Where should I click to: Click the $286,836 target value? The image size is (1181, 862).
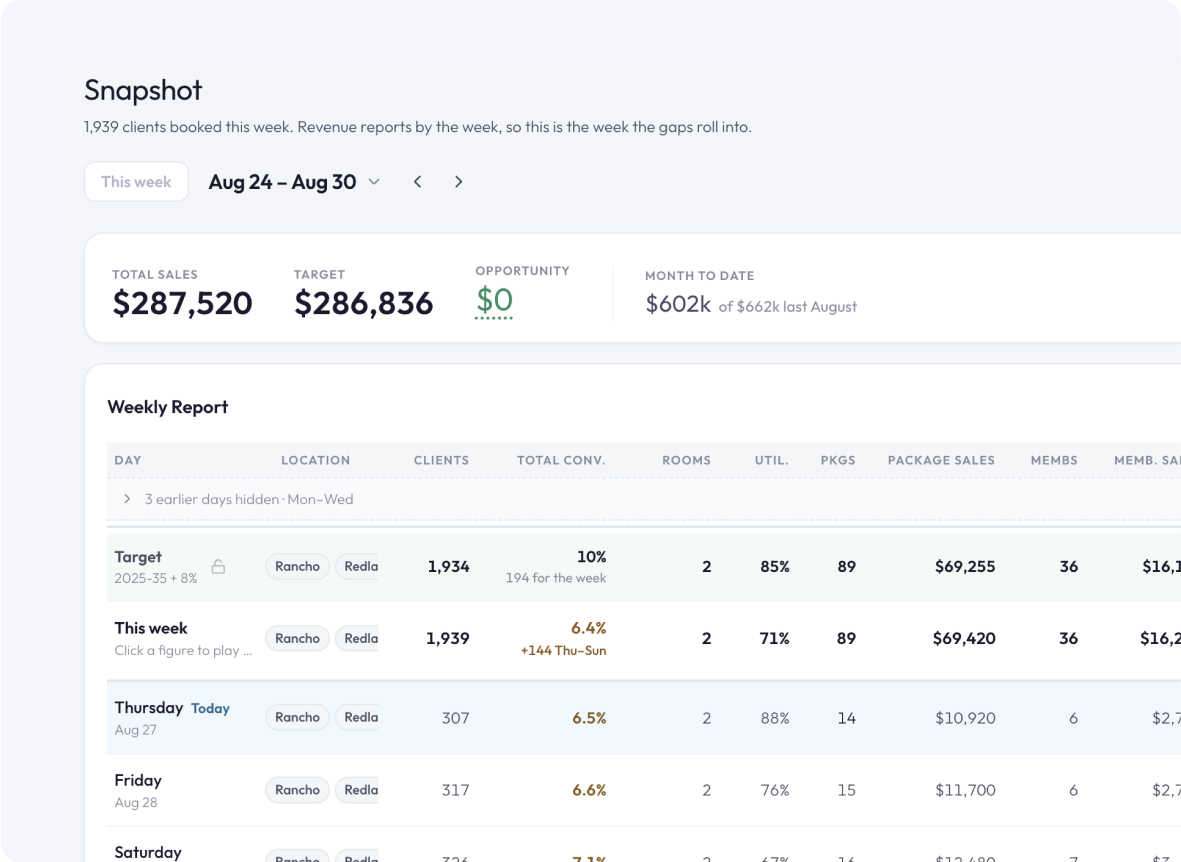364,303
